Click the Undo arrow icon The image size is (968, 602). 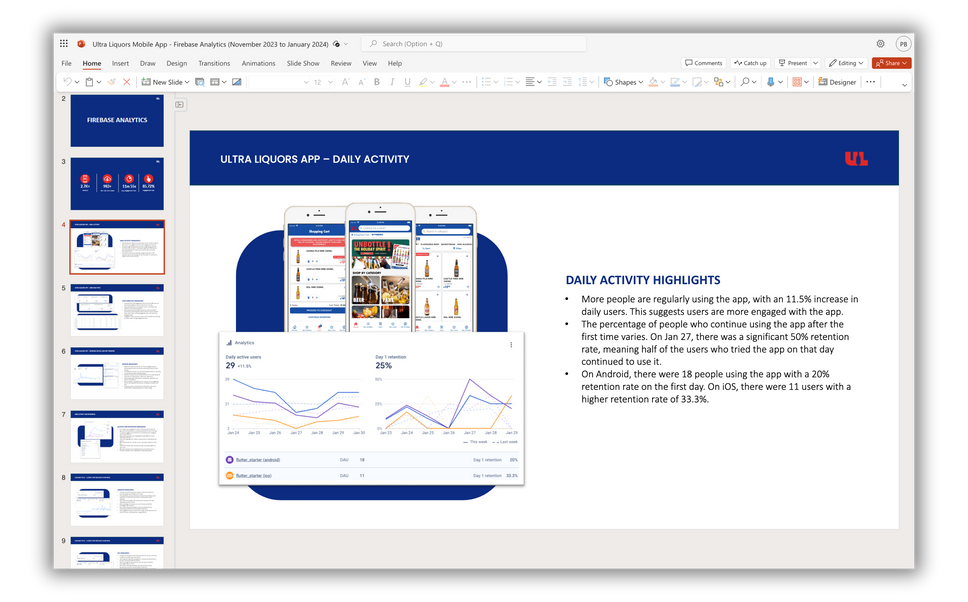(x=67, y=82)
